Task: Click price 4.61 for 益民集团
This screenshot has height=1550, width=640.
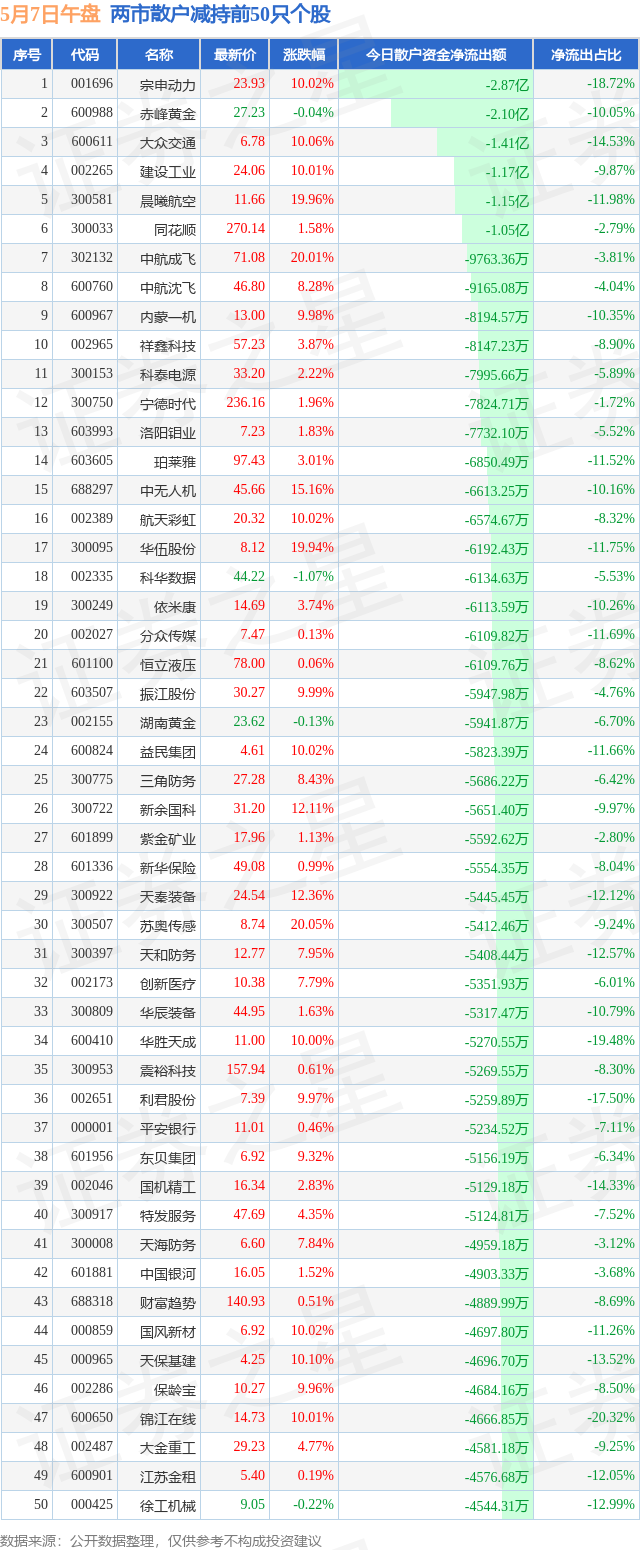Action: click(x=252, y=751)
